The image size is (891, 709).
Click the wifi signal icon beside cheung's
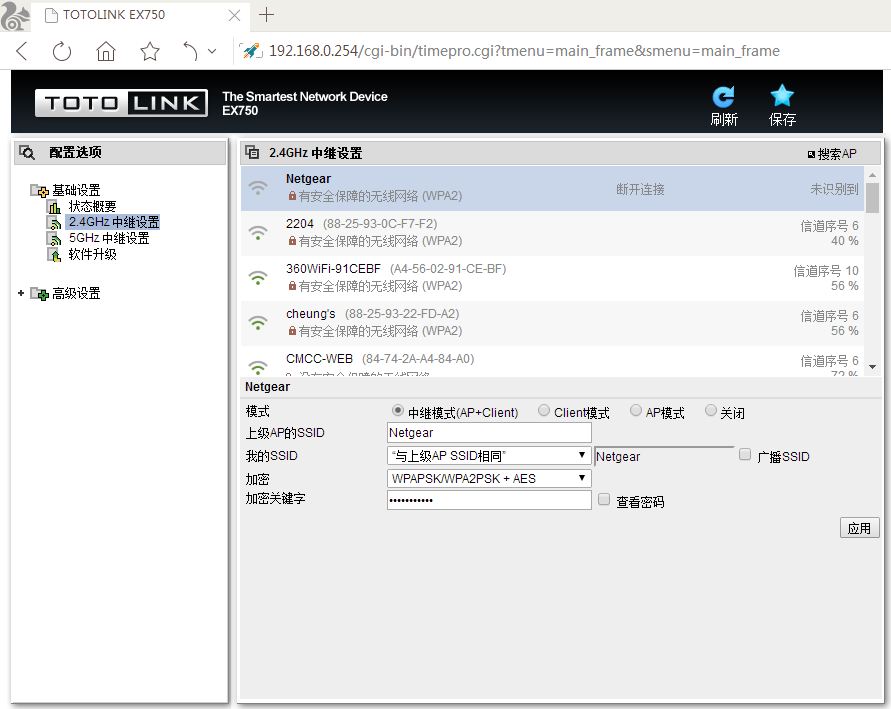point(258,323)
